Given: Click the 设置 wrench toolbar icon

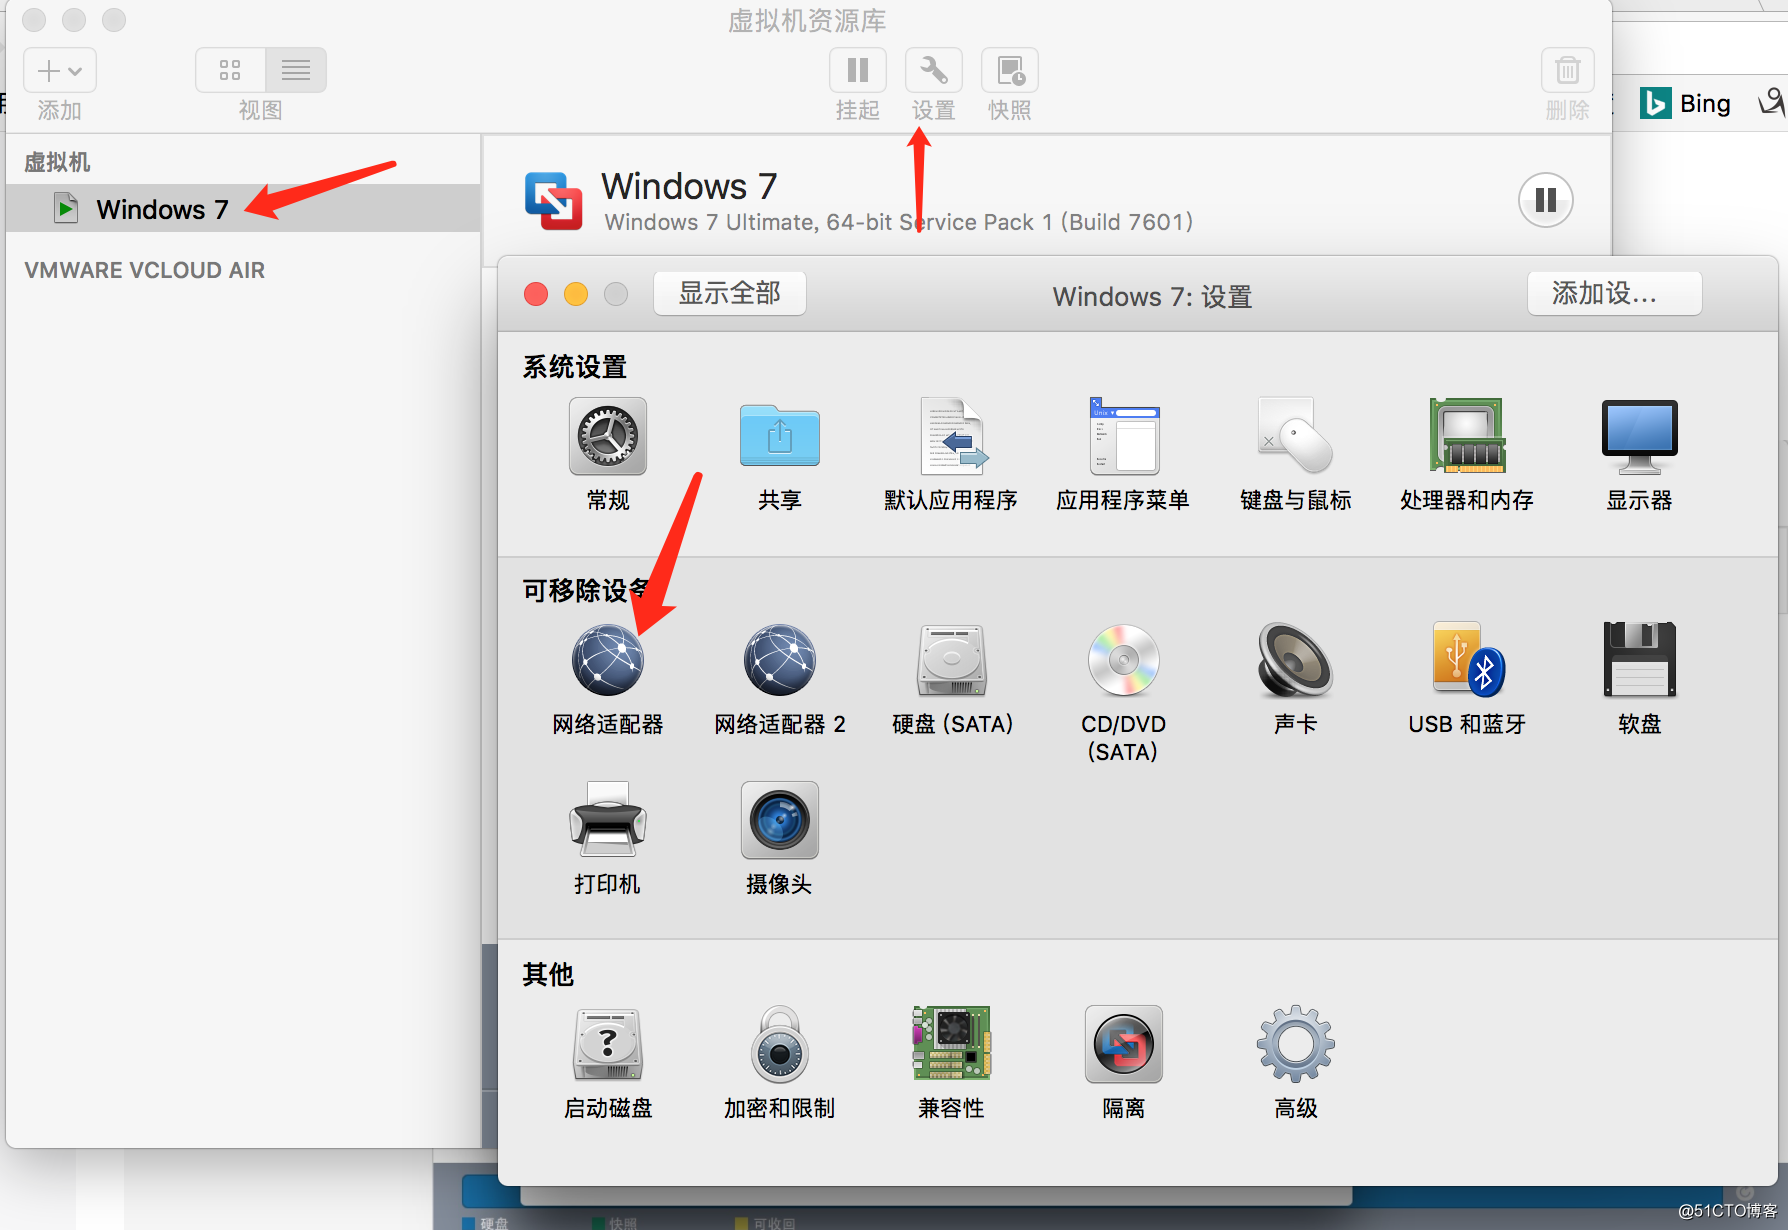Looking at the screenshot, I should (934, 70).
